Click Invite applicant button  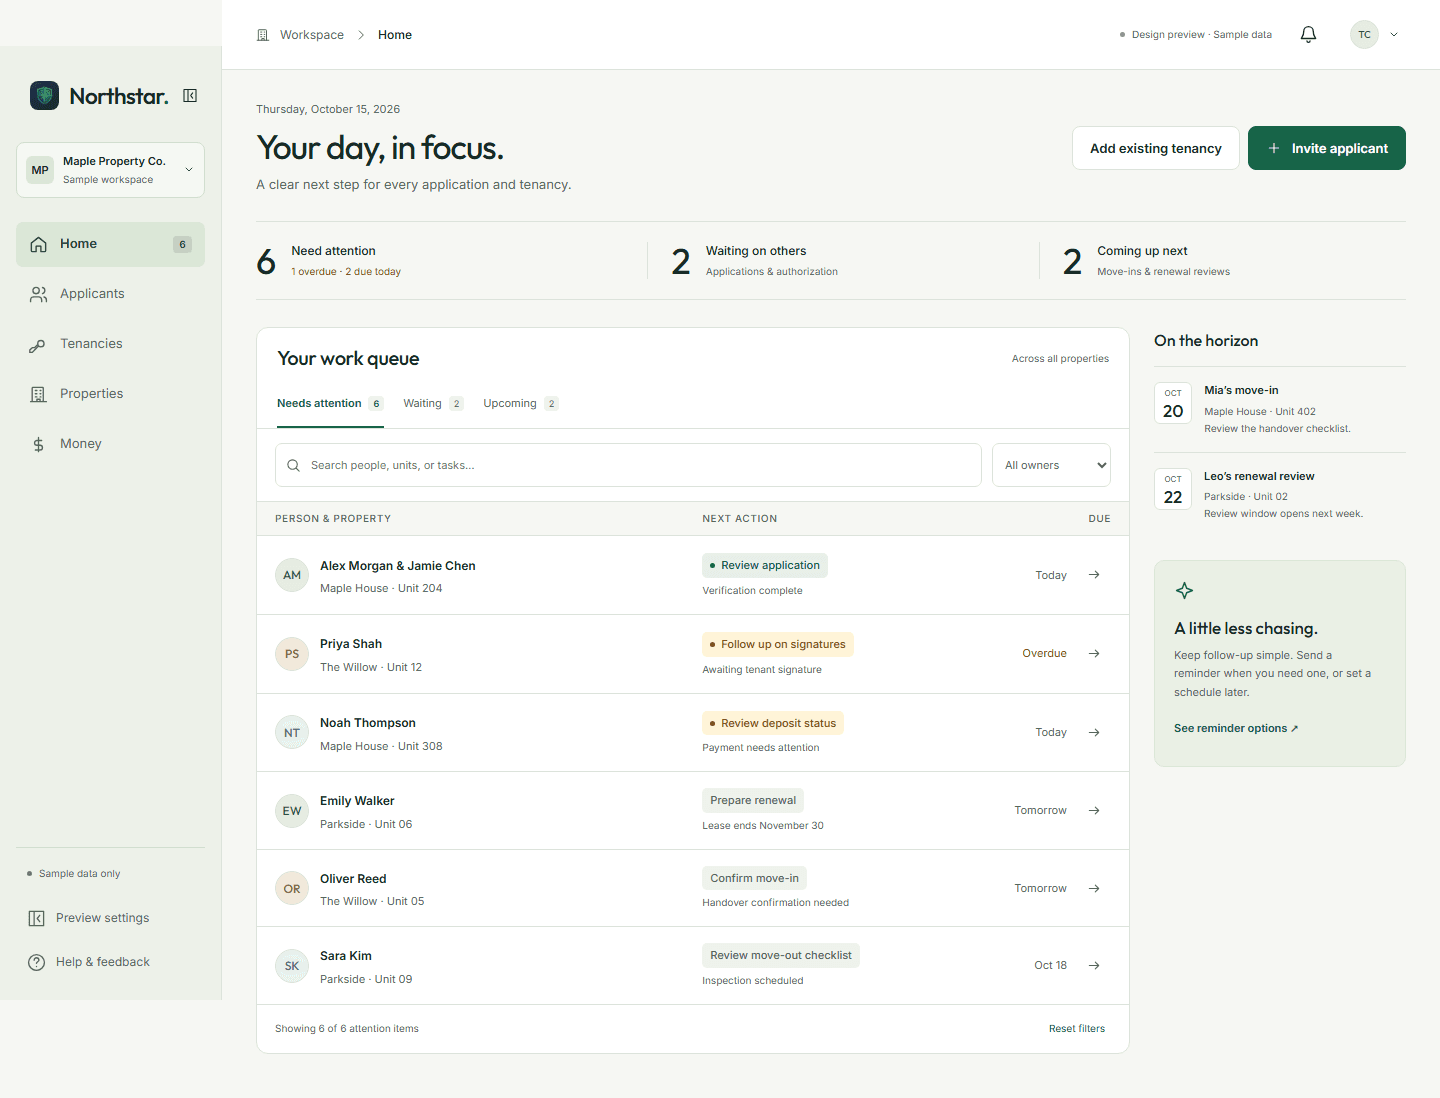[1327, 148]
